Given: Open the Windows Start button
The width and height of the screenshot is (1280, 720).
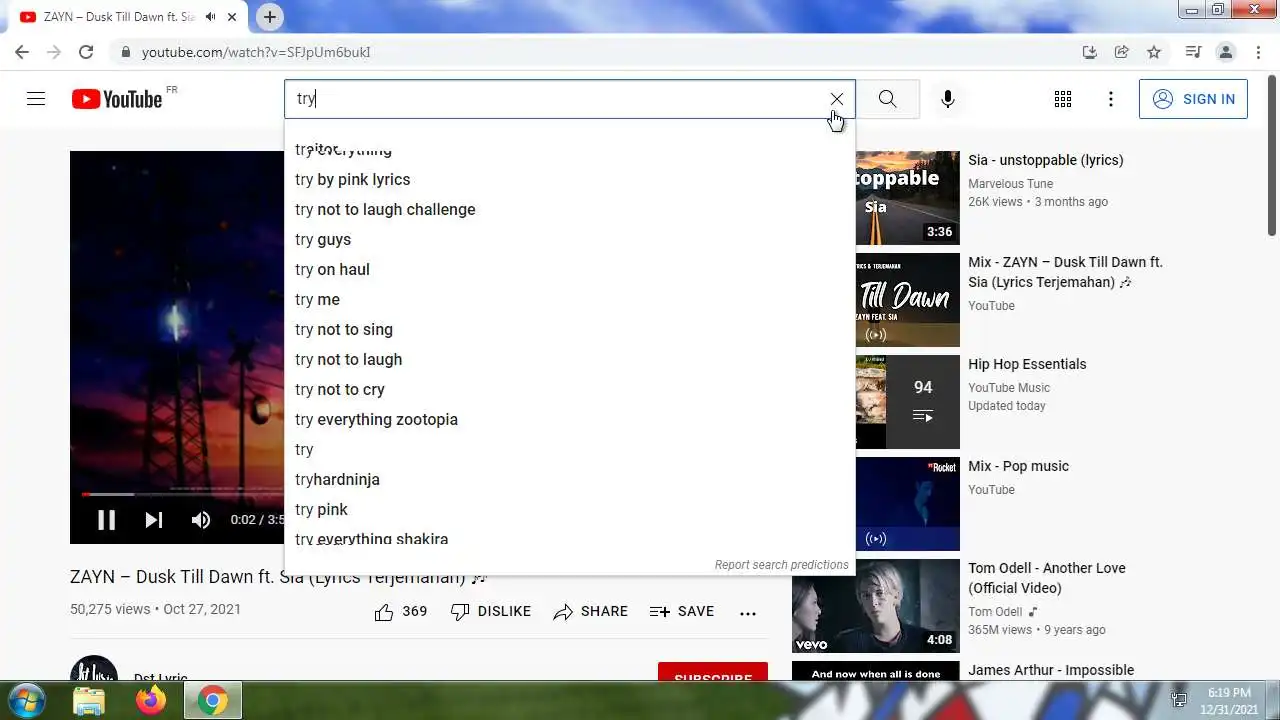Looking at the screenshot, I should 25,700.
